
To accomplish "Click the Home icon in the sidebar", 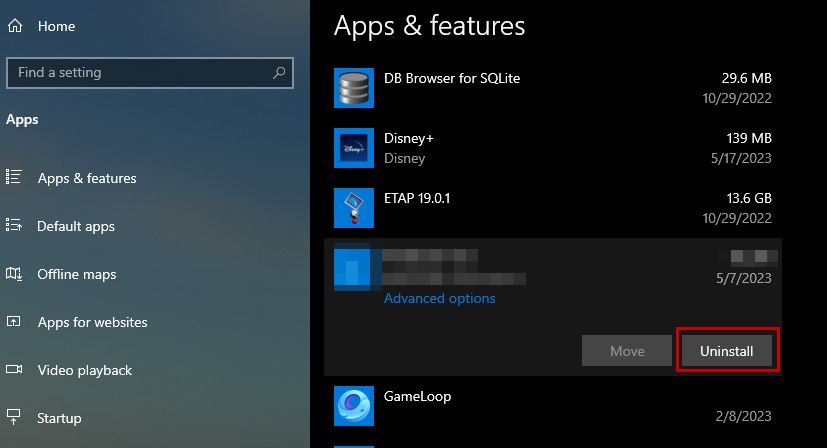I will click(x=15, y=27).
